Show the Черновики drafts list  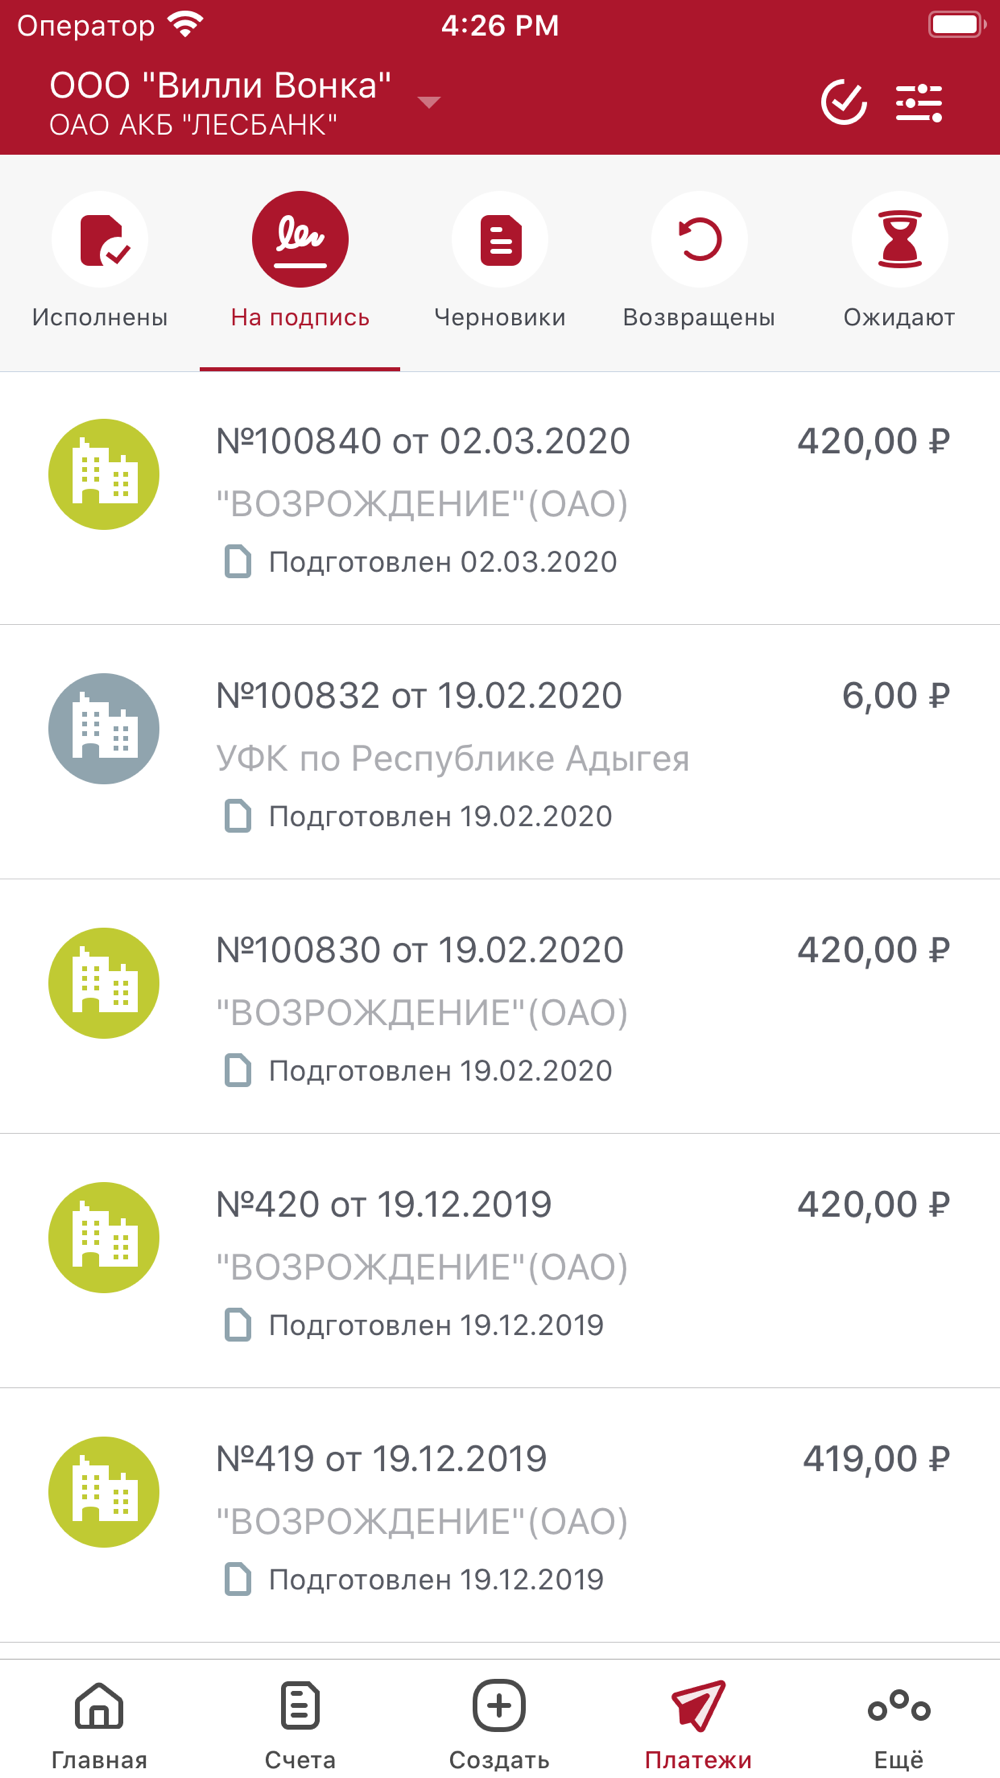click(x=500, y=262)
